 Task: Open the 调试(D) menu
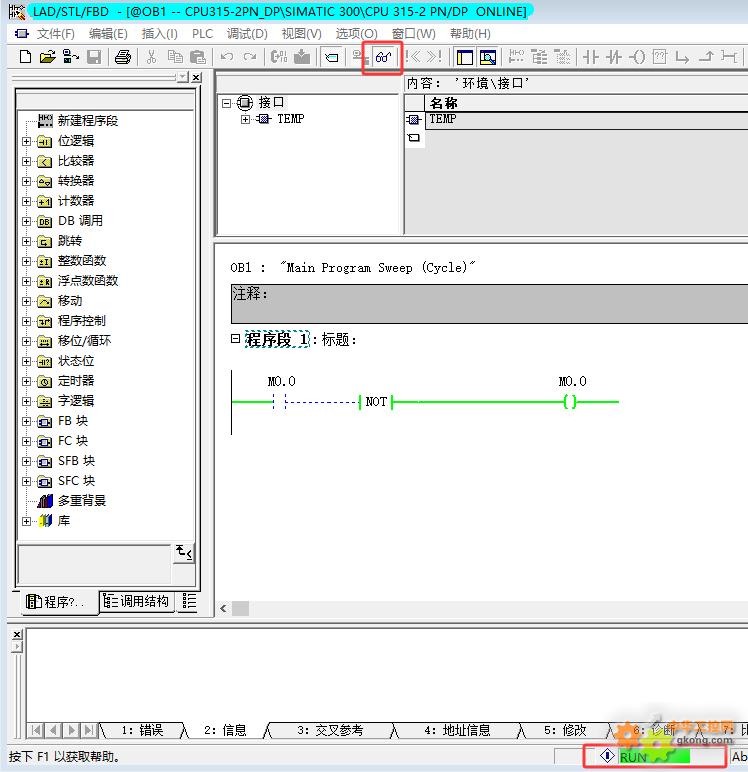[247, 34]
